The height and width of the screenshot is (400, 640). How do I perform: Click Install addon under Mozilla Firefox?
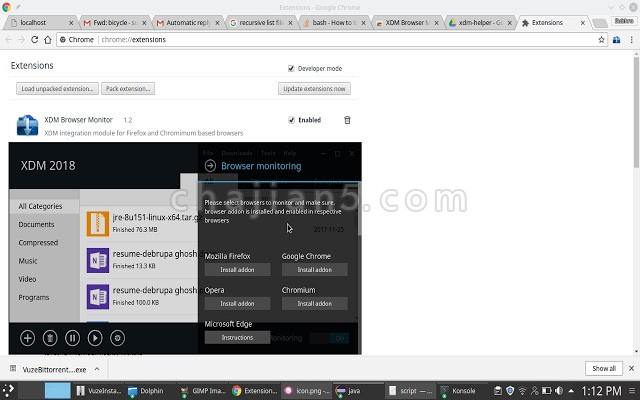[x=237, y=269]
